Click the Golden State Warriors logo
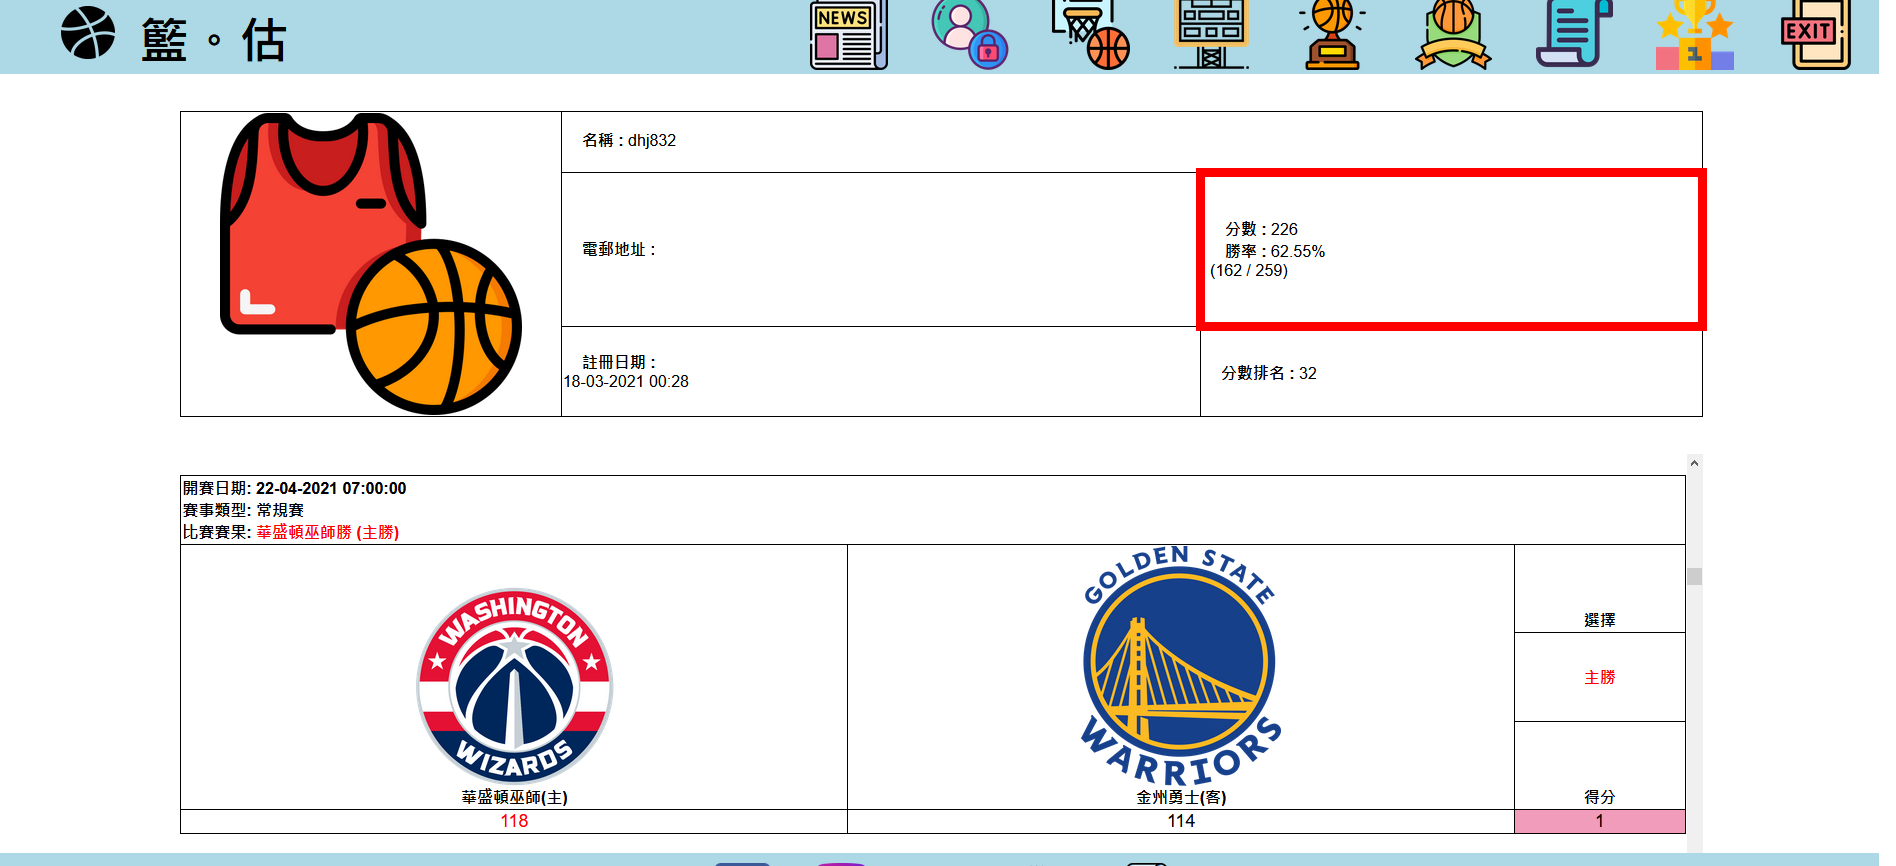This screenshot has height=866, width=1896. pos(1180,666)
